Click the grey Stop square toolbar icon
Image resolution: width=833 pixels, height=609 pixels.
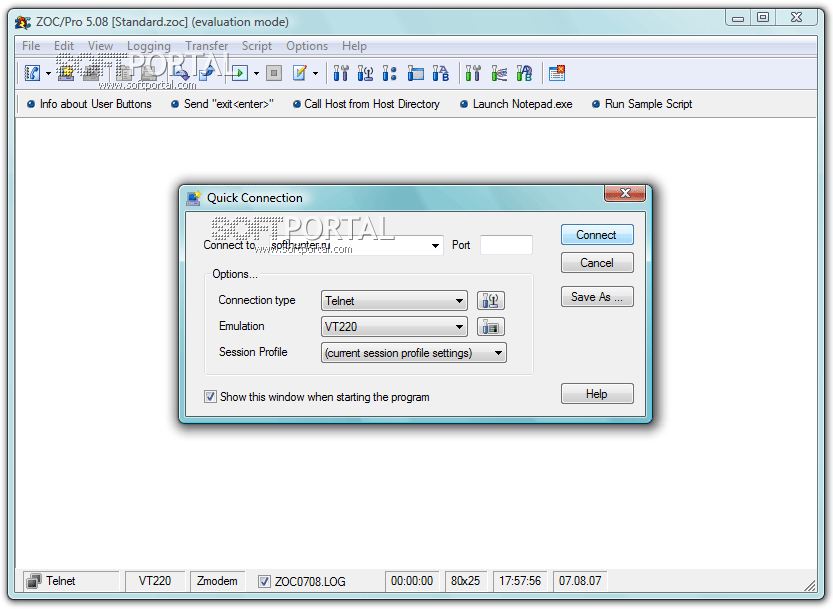pyautogui.click(x=274, y=73)
